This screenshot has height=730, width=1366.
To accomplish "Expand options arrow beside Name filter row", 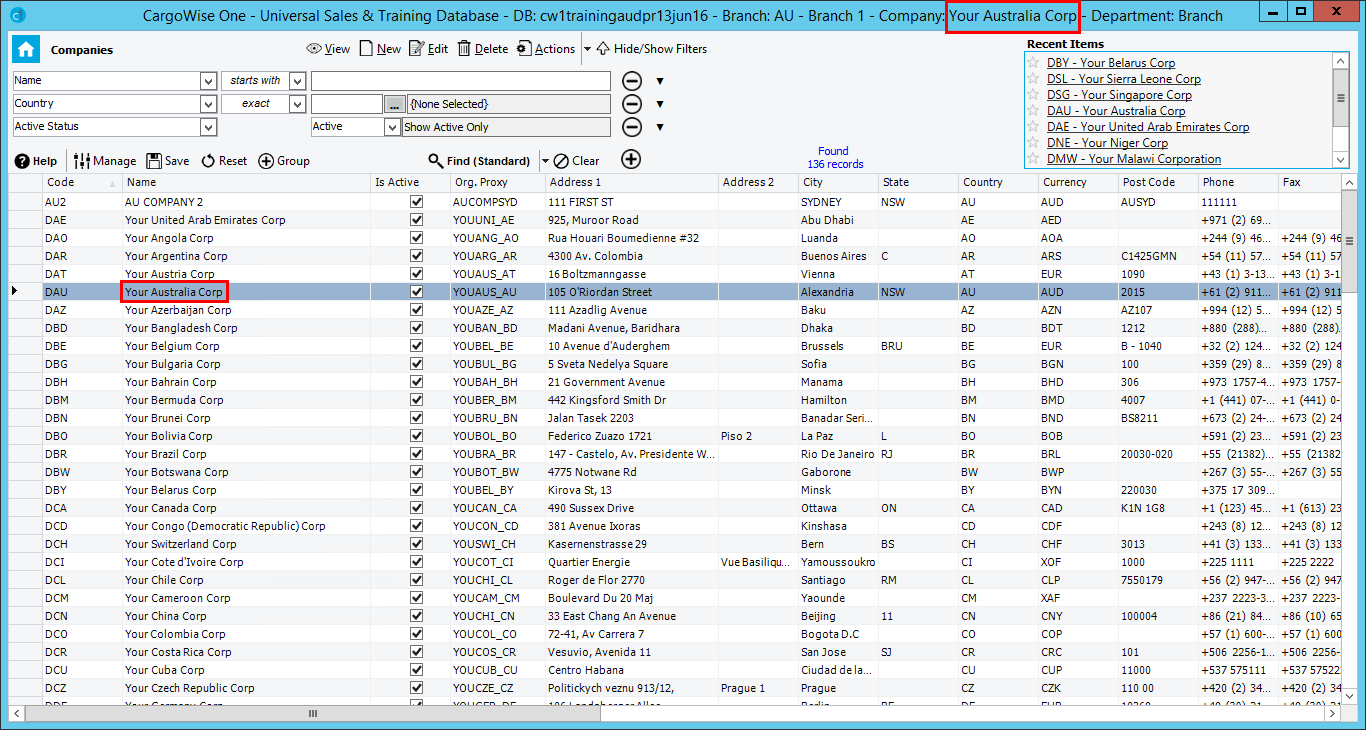I will [x=659, y=81].
